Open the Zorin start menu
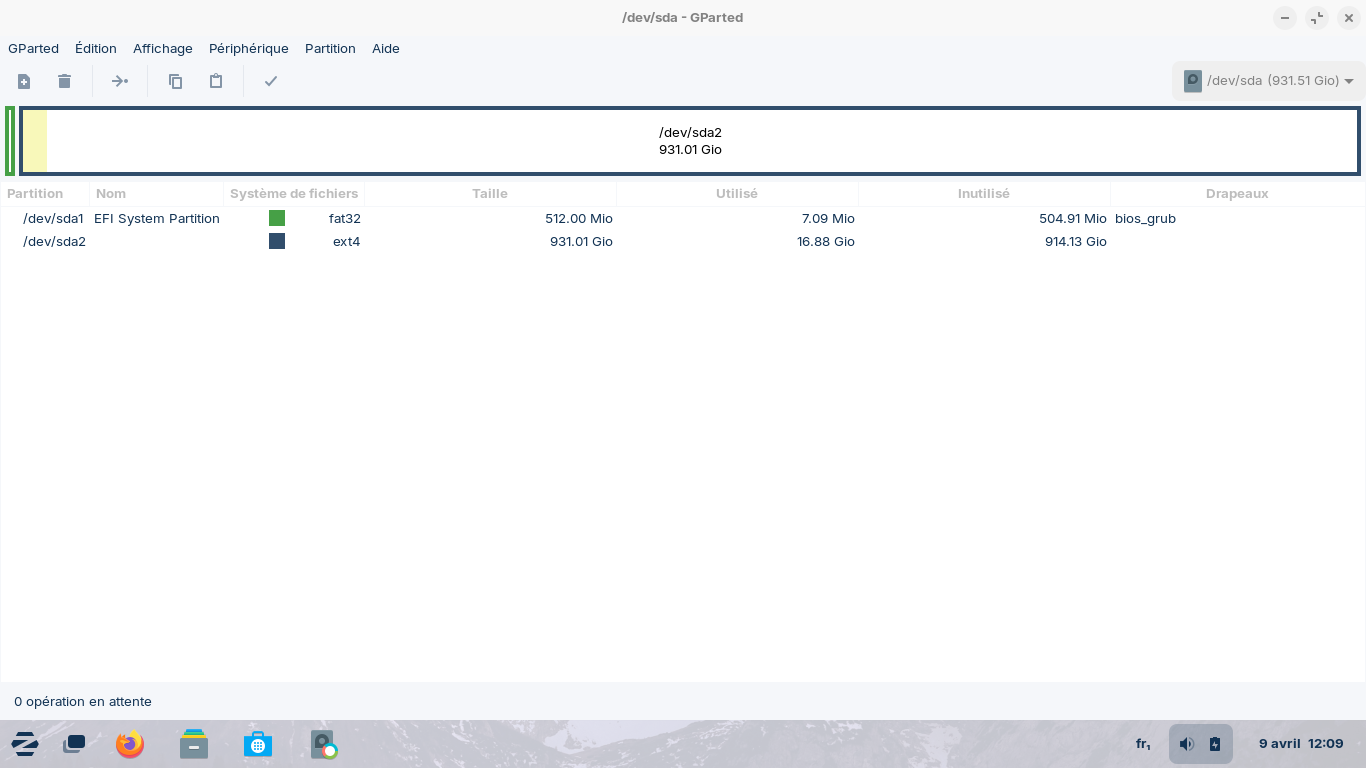Image resolution: width=1366 pixels, height=768 pixels. 25,744
